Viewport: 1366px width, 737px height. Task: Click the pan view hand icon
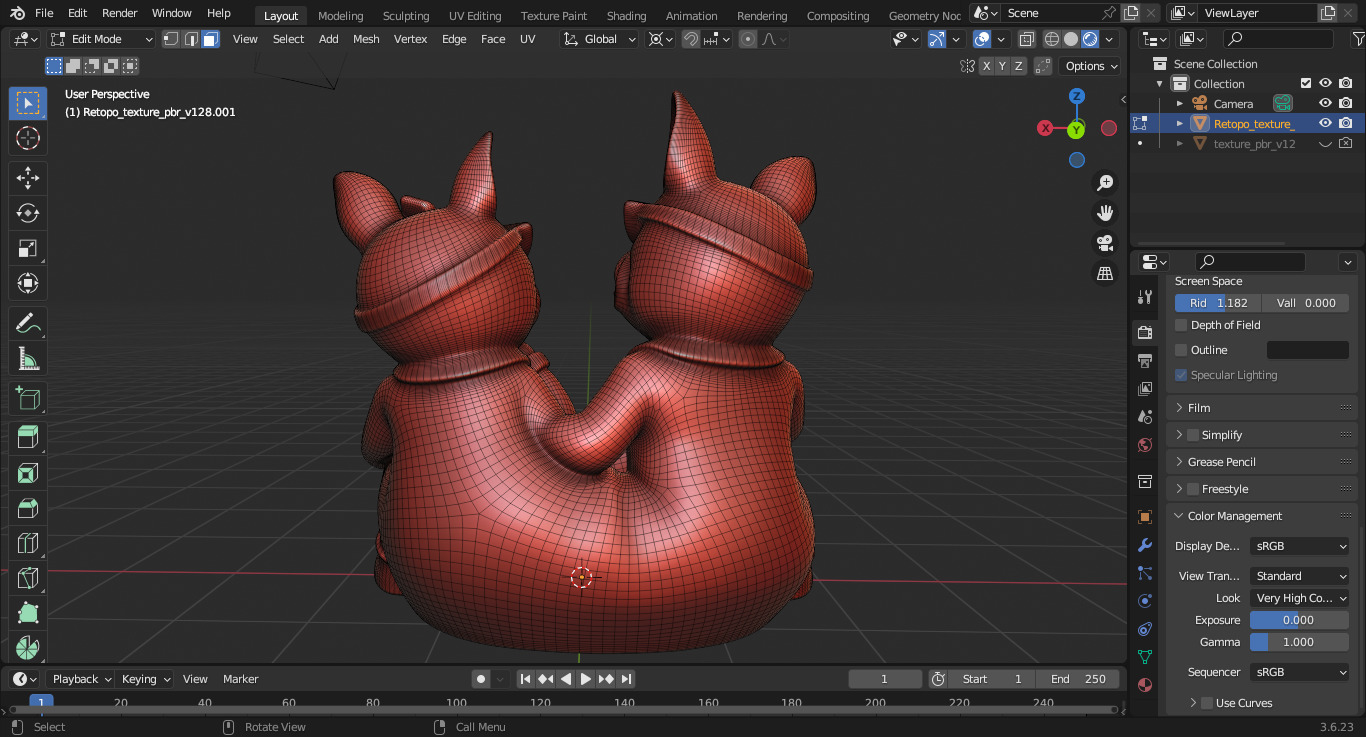(x=1105, y=213)
